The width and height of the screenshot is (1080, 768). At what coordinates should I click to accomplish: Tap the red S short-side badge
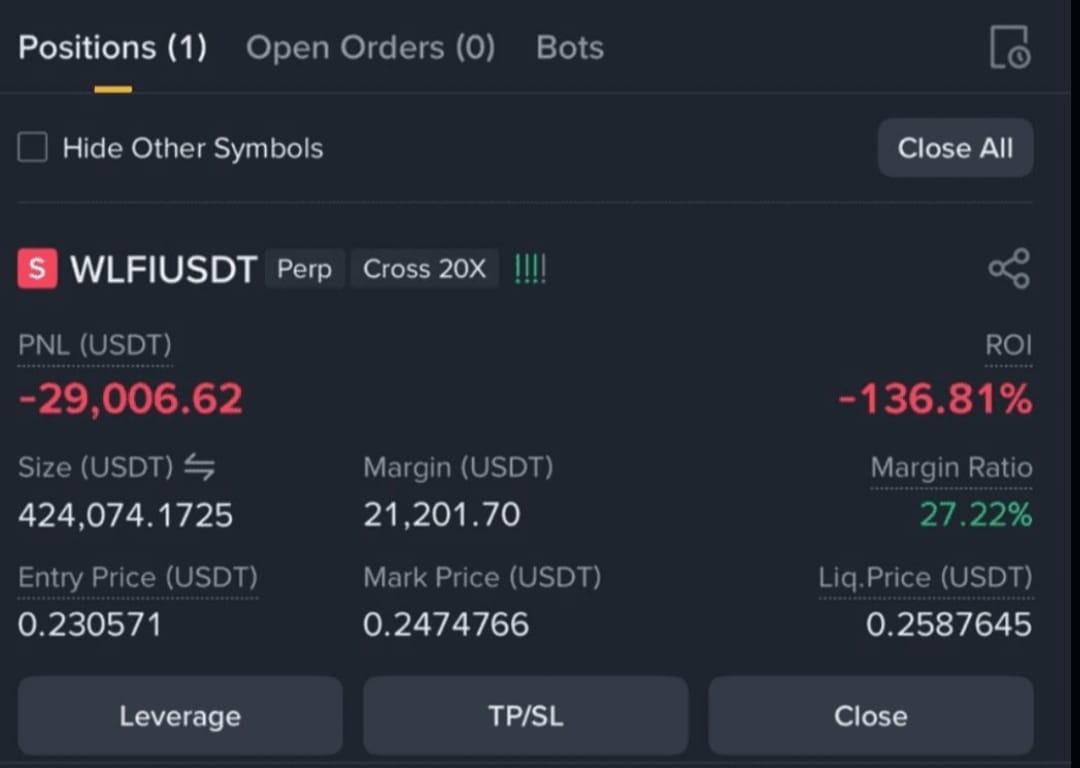point(37,269)
